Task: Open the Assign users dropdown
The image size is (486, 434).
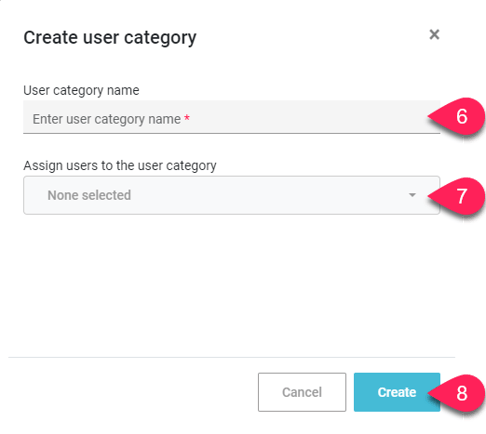Action: [232, 195]
